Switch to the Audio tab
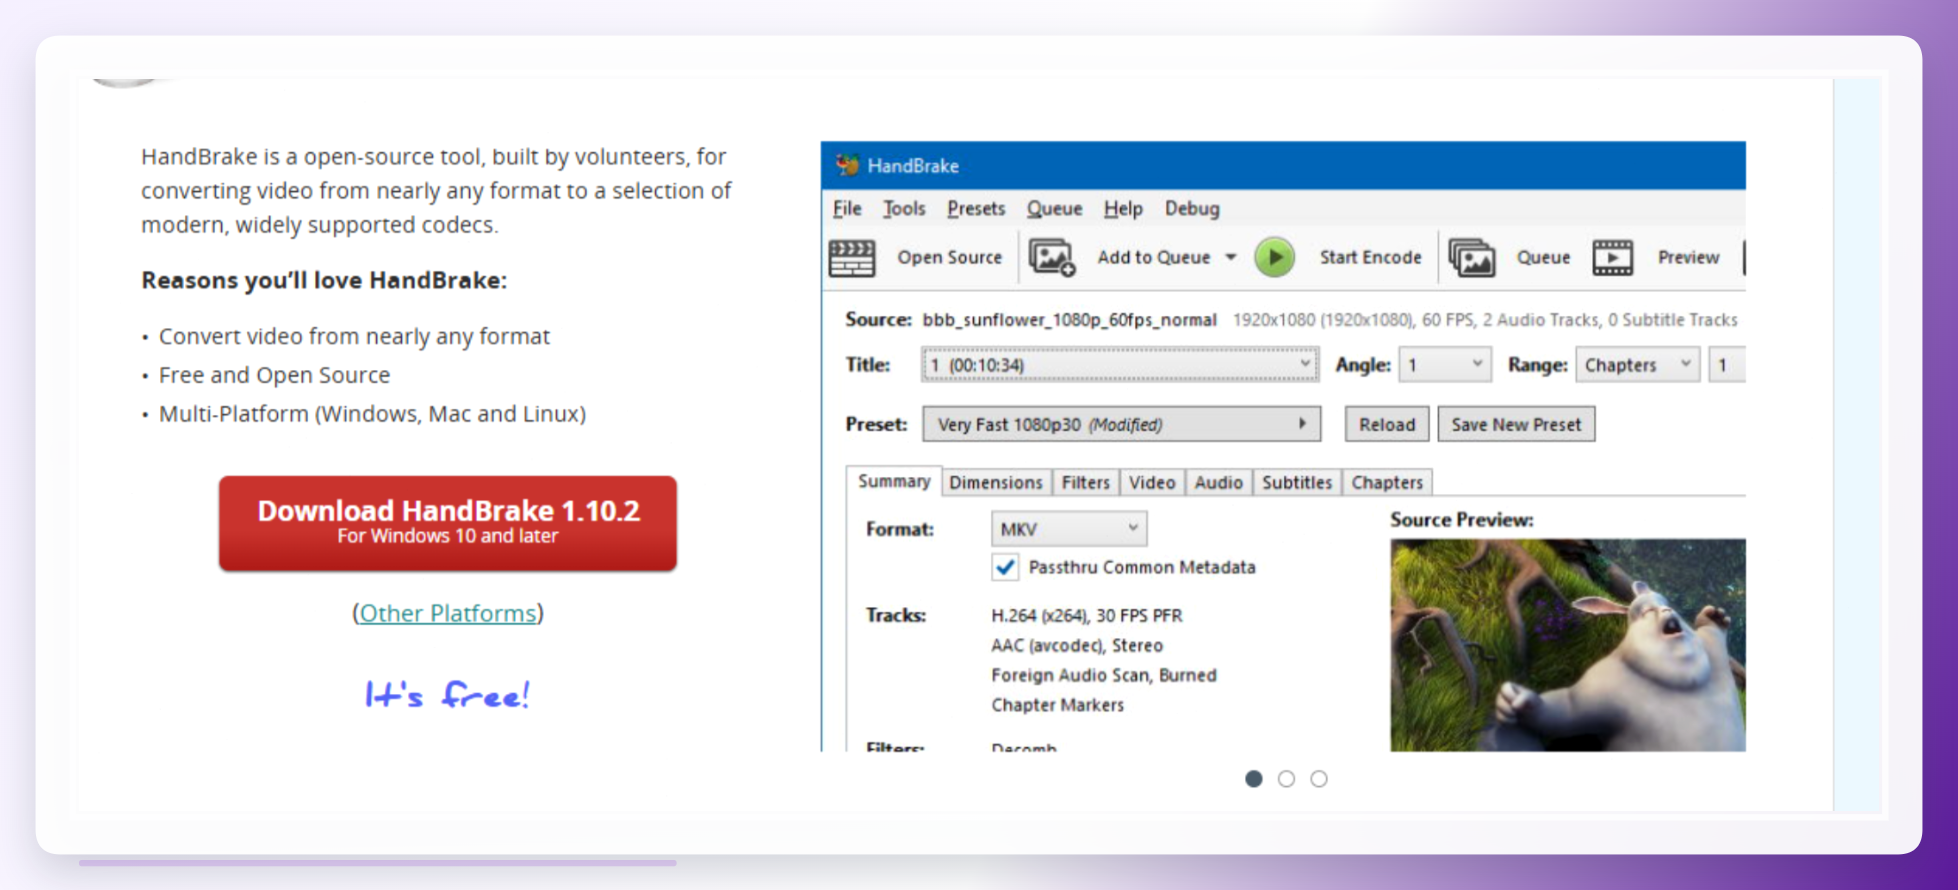This screenshot has width=1958, height=890. click(x=1219, y=482)
